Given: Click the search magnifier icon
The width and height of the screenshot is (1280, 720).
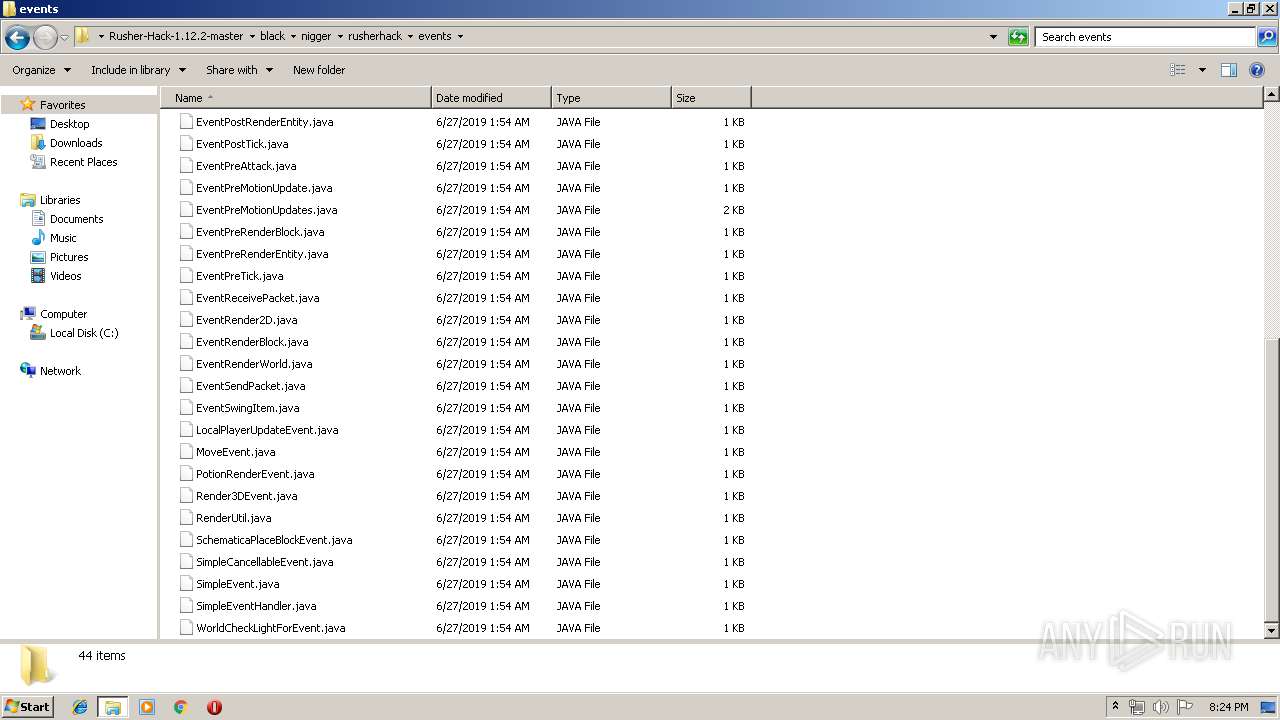Looking at the screenshot, I should 1267,37.
